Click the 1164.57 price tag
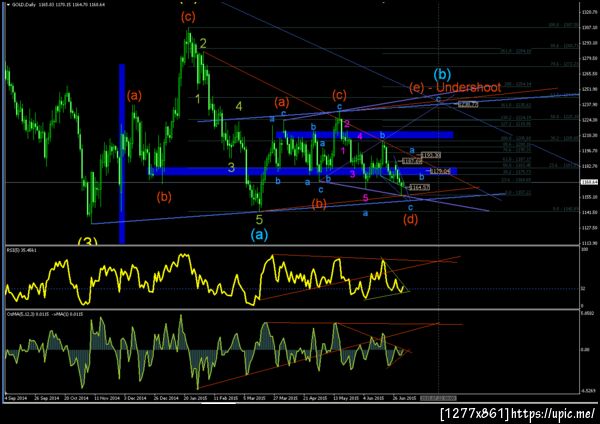Viewport: 600px width, 424px height. (x=420, y=188)
